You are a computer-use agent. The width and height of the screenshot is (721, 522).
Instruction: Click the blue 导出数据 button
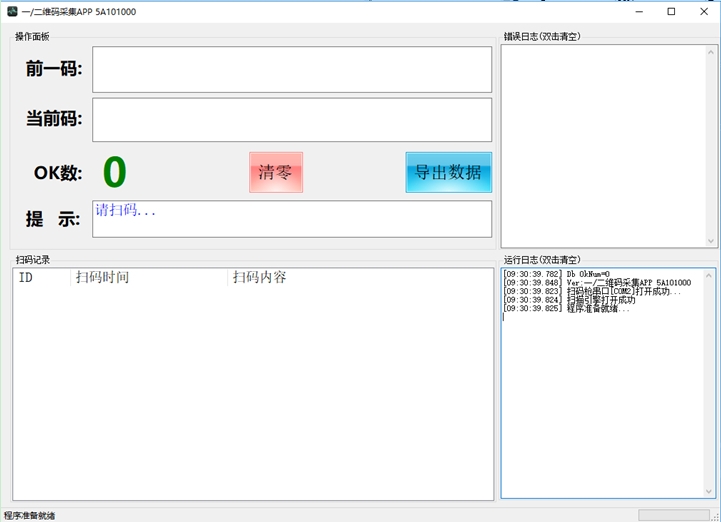point(448,172)
